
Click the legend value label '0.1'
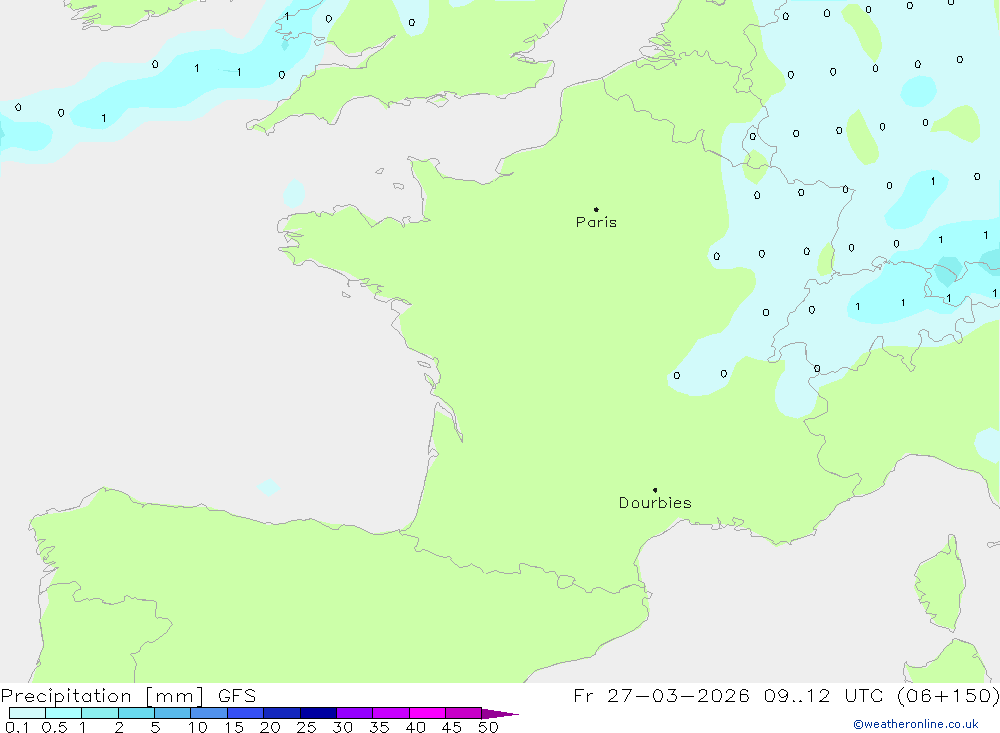[x=17, y=727]
